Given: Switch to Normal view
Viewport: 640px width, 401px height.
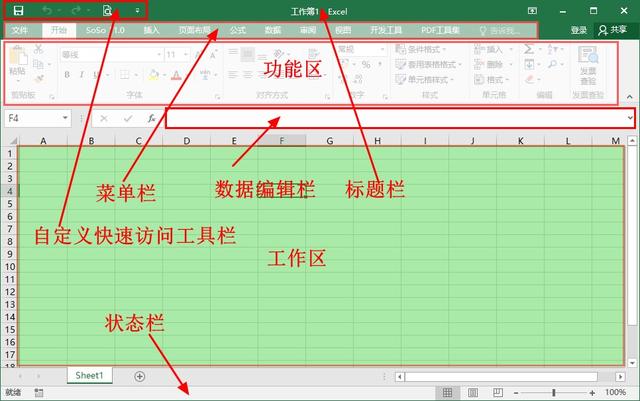Looking at the screenshot, I should [x=447, y=393].
